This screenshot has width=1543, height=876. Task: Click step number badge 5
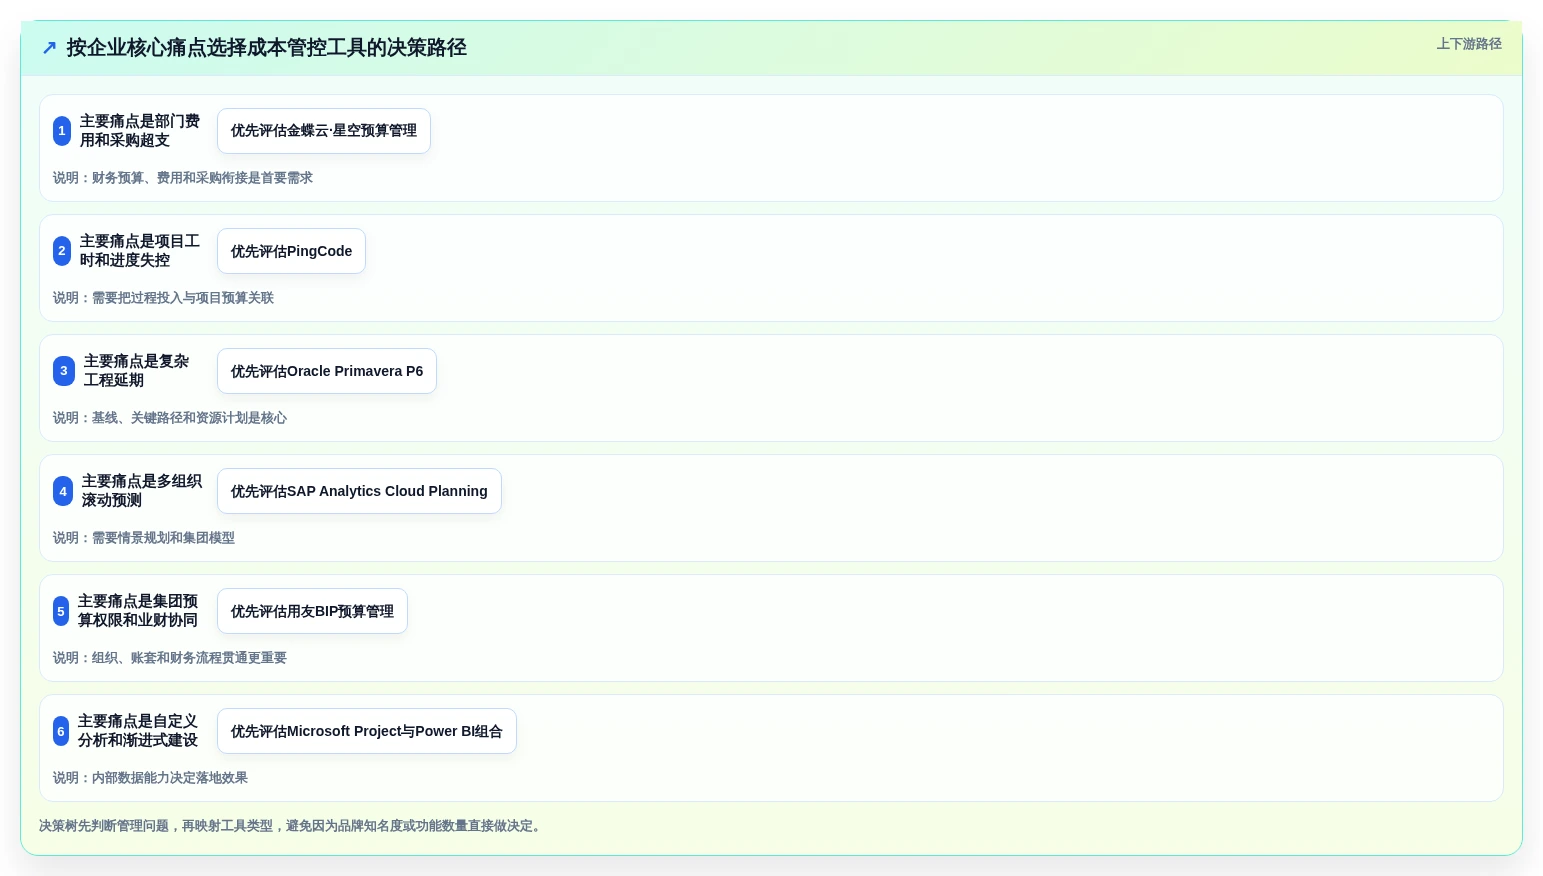point(61,611)
